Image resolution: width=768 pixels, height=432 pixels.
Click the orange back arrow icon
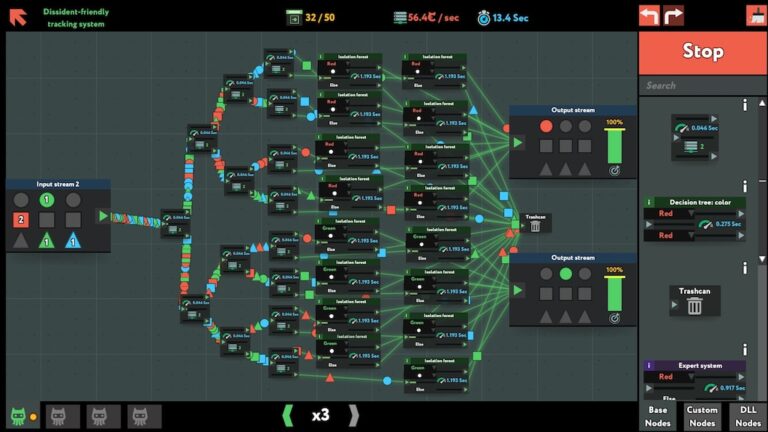(18, 17)
